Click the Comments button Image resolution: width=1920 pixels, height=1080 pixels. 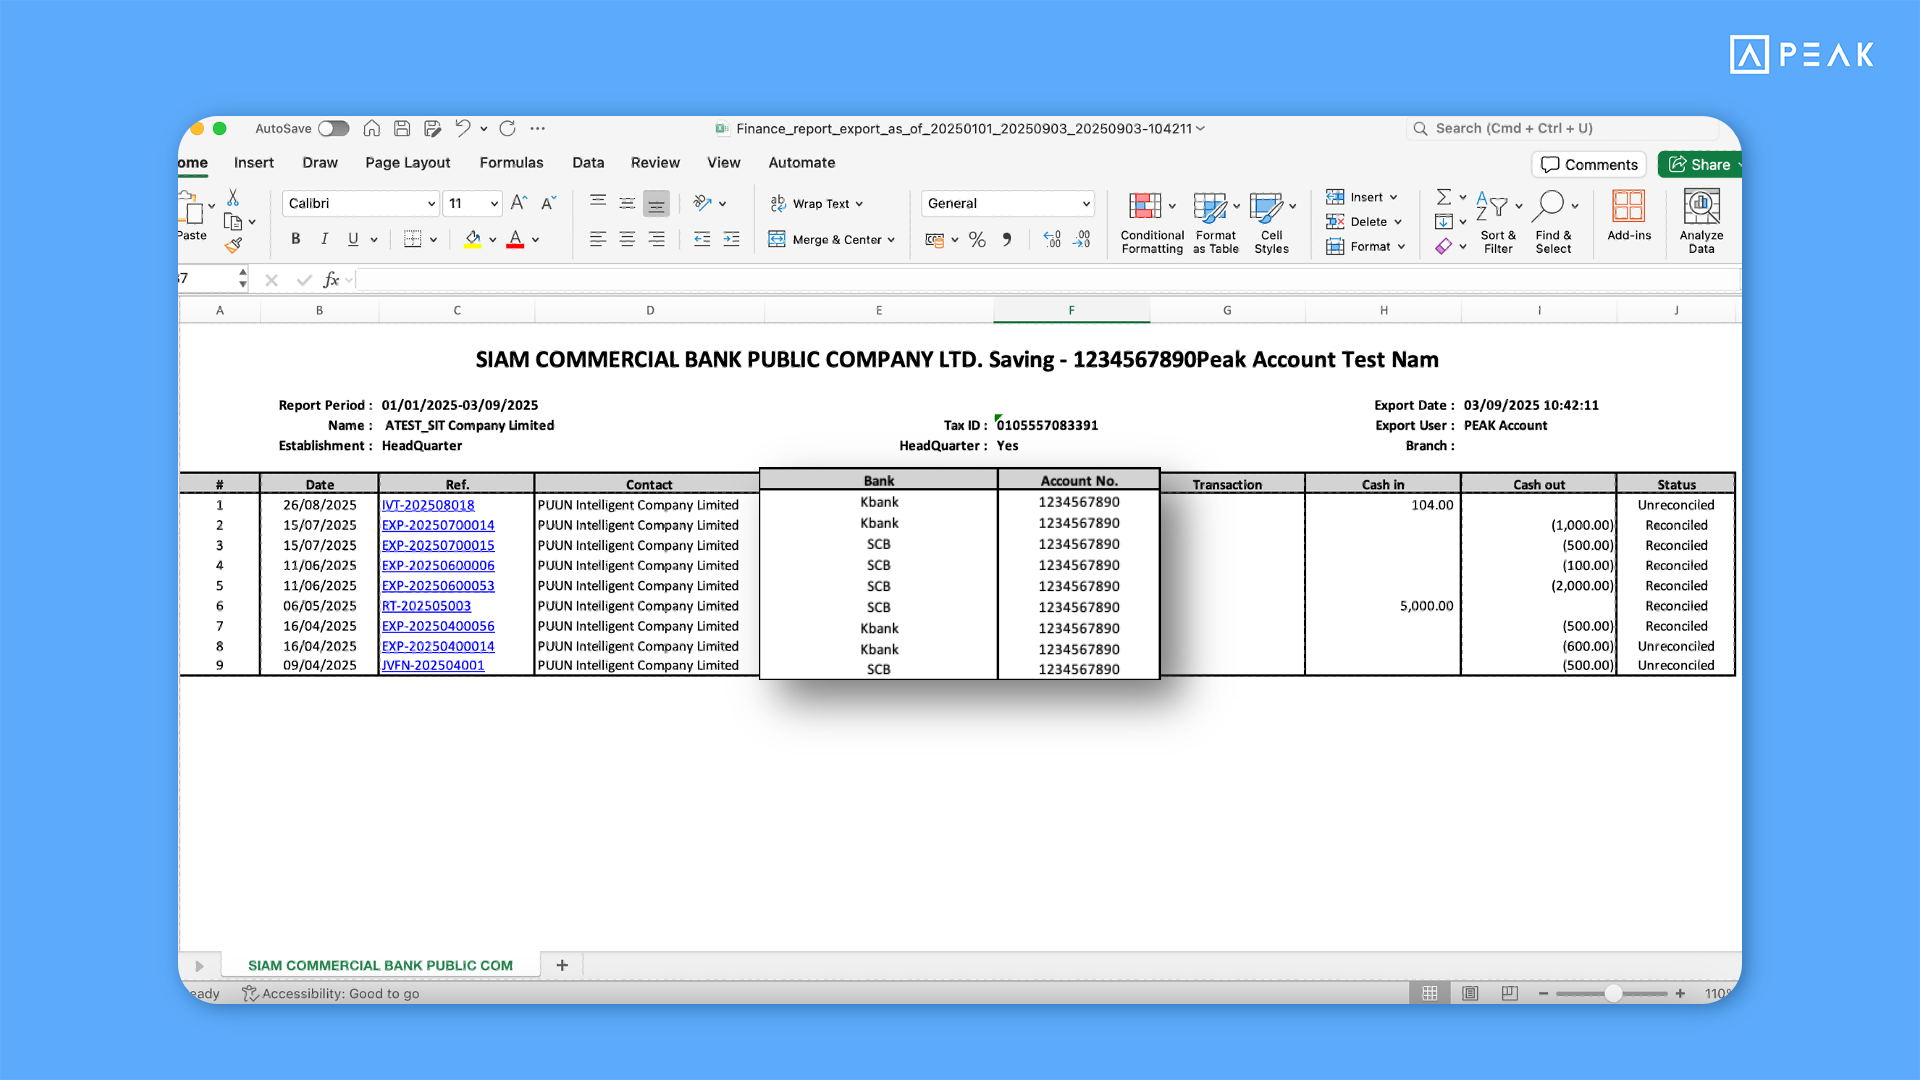tap(1589, 164)
